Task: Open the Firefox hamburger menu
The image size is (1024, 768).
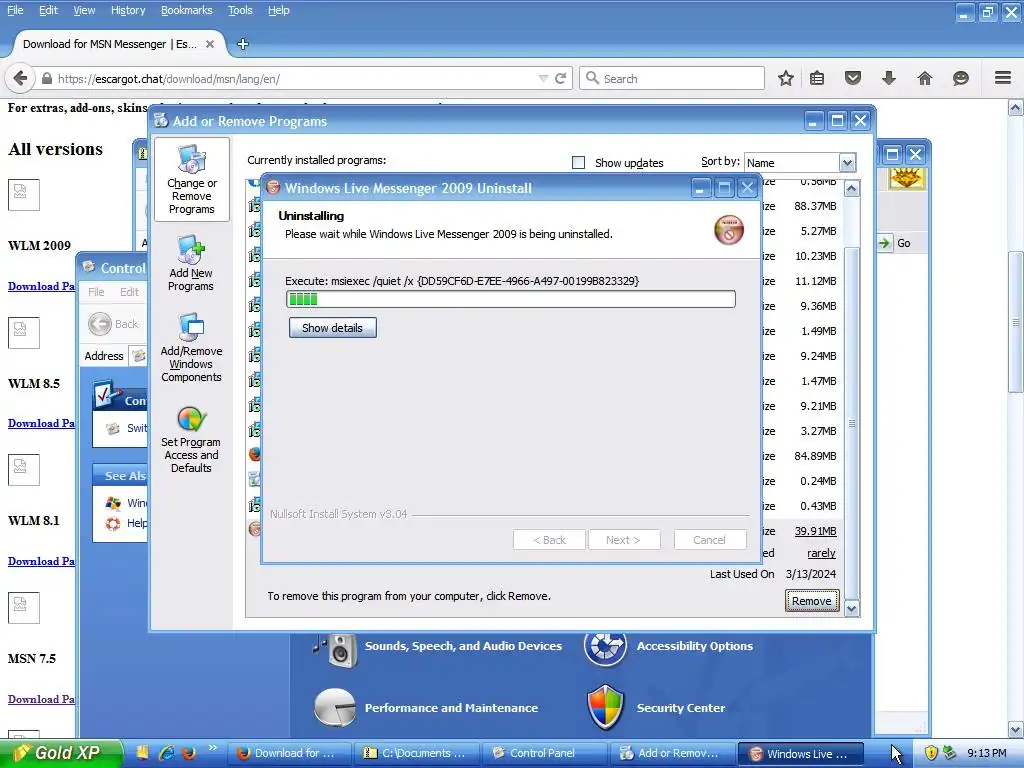Action: pos(1003,78)
